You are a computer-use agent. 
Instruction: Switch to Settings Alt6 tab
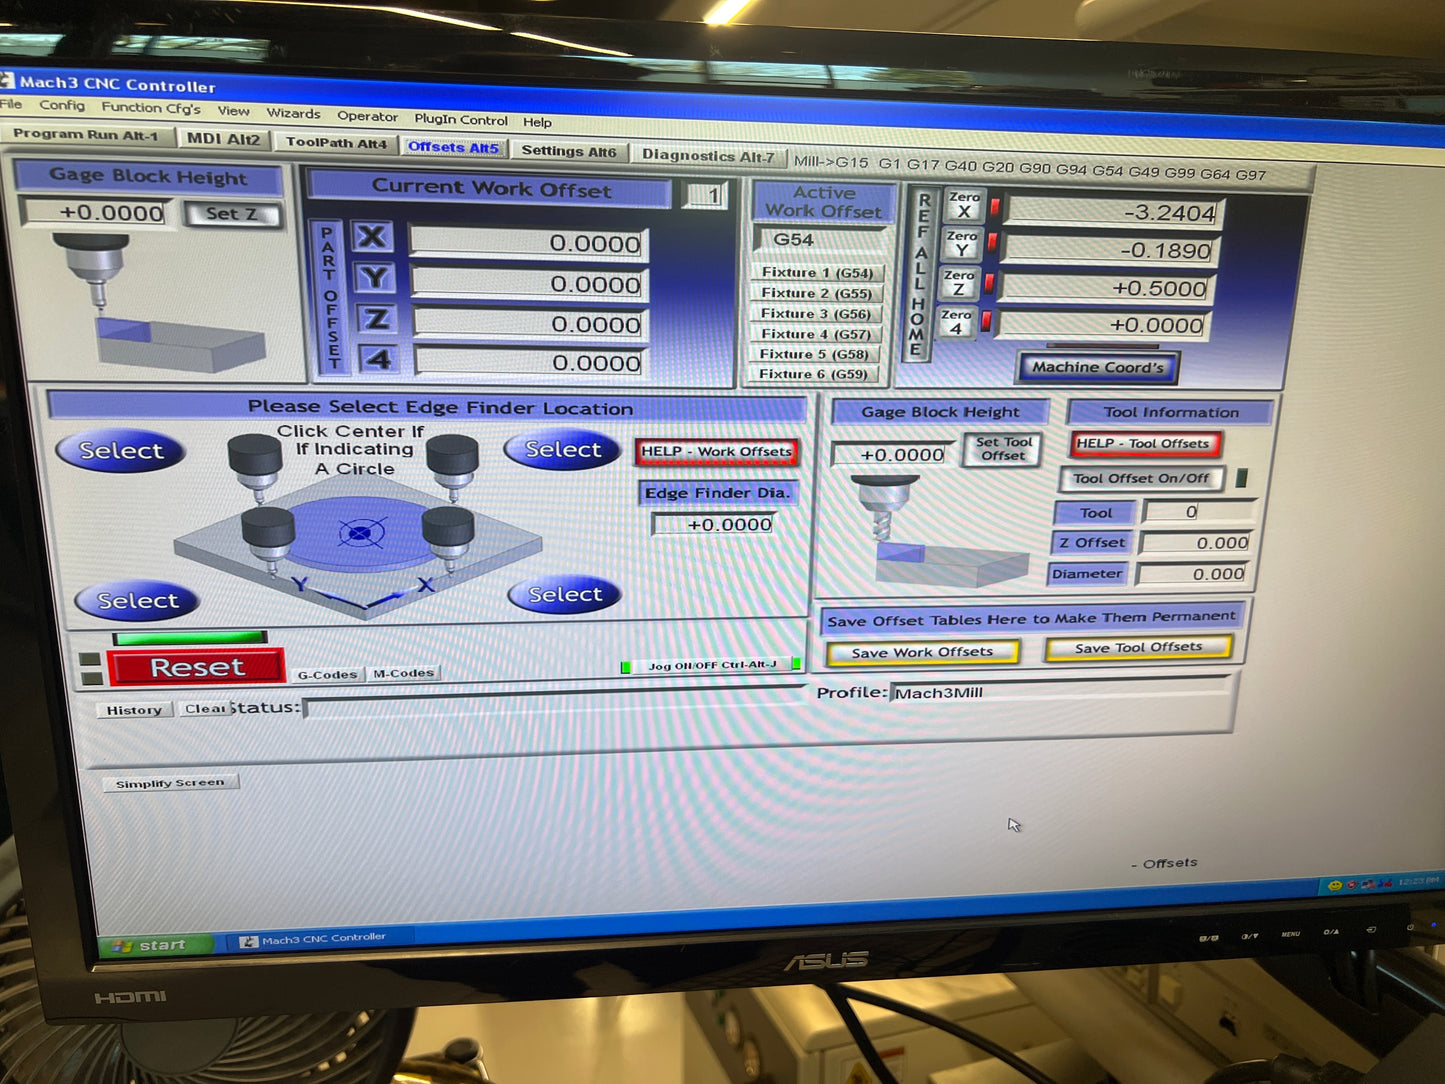[569, 151]
